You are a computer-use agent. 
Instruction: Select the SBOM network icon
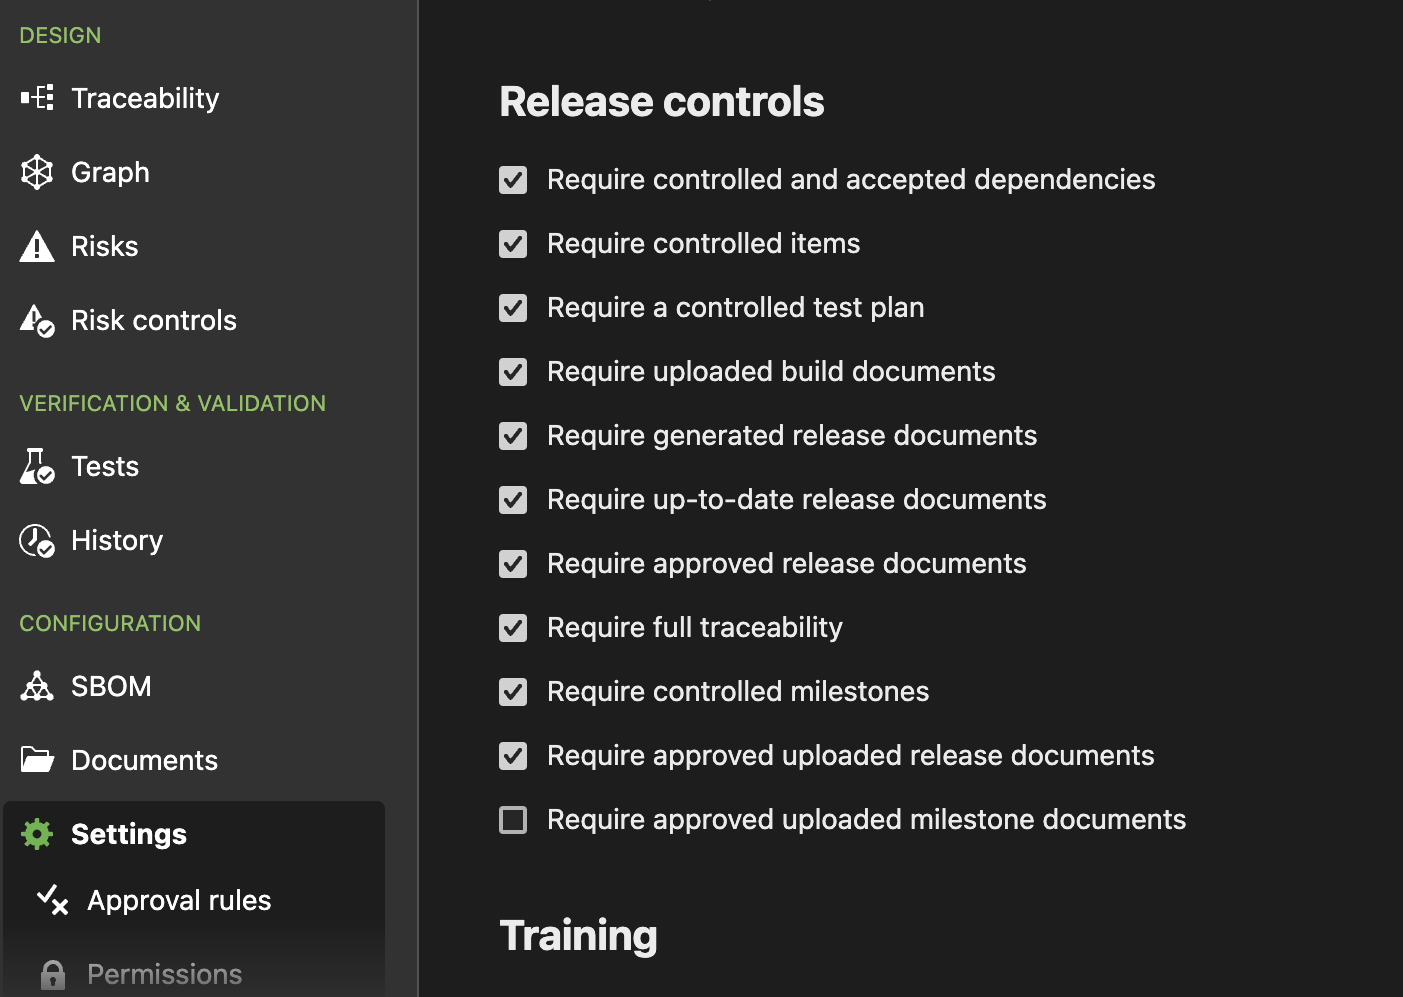click(x=37, y=686)
